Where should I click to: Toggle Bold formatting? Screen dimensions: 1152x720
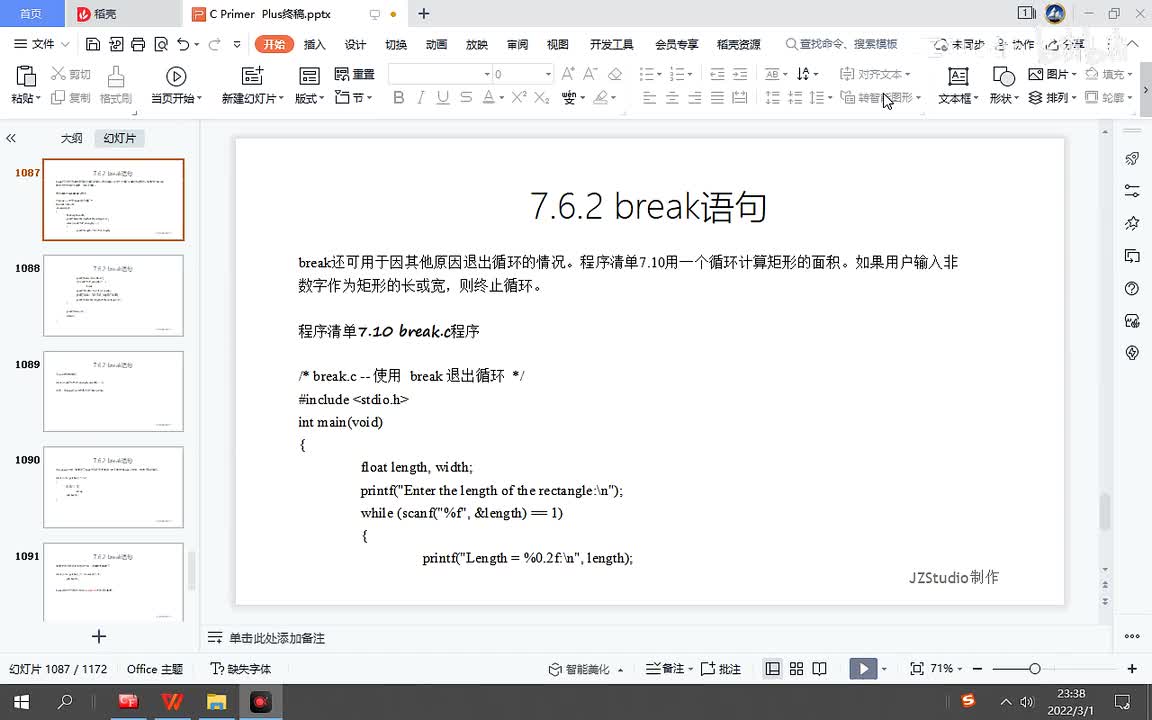click(398, 97)
